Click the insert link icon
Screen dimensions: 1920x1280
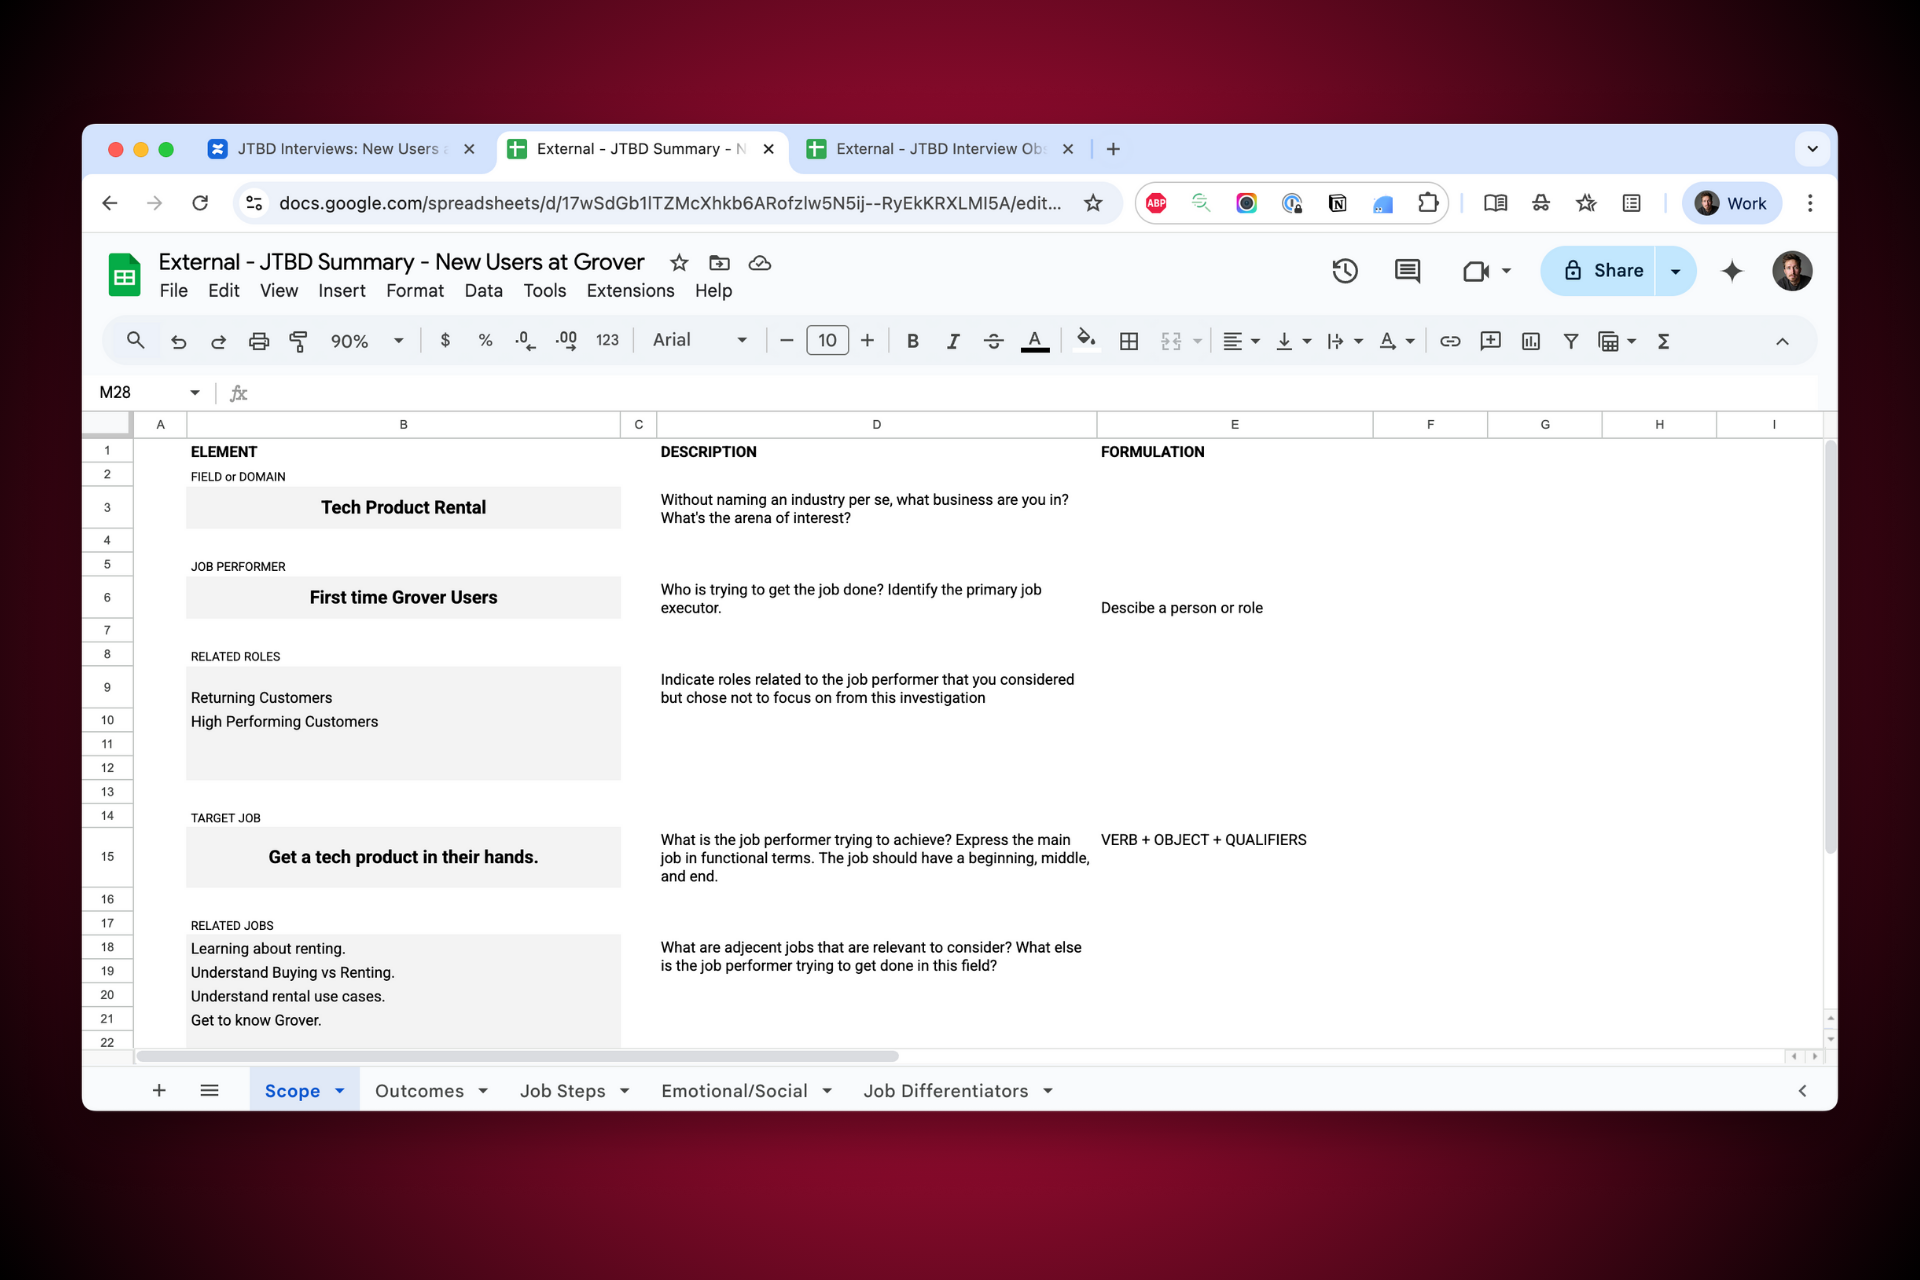[x=1449, y=341]
